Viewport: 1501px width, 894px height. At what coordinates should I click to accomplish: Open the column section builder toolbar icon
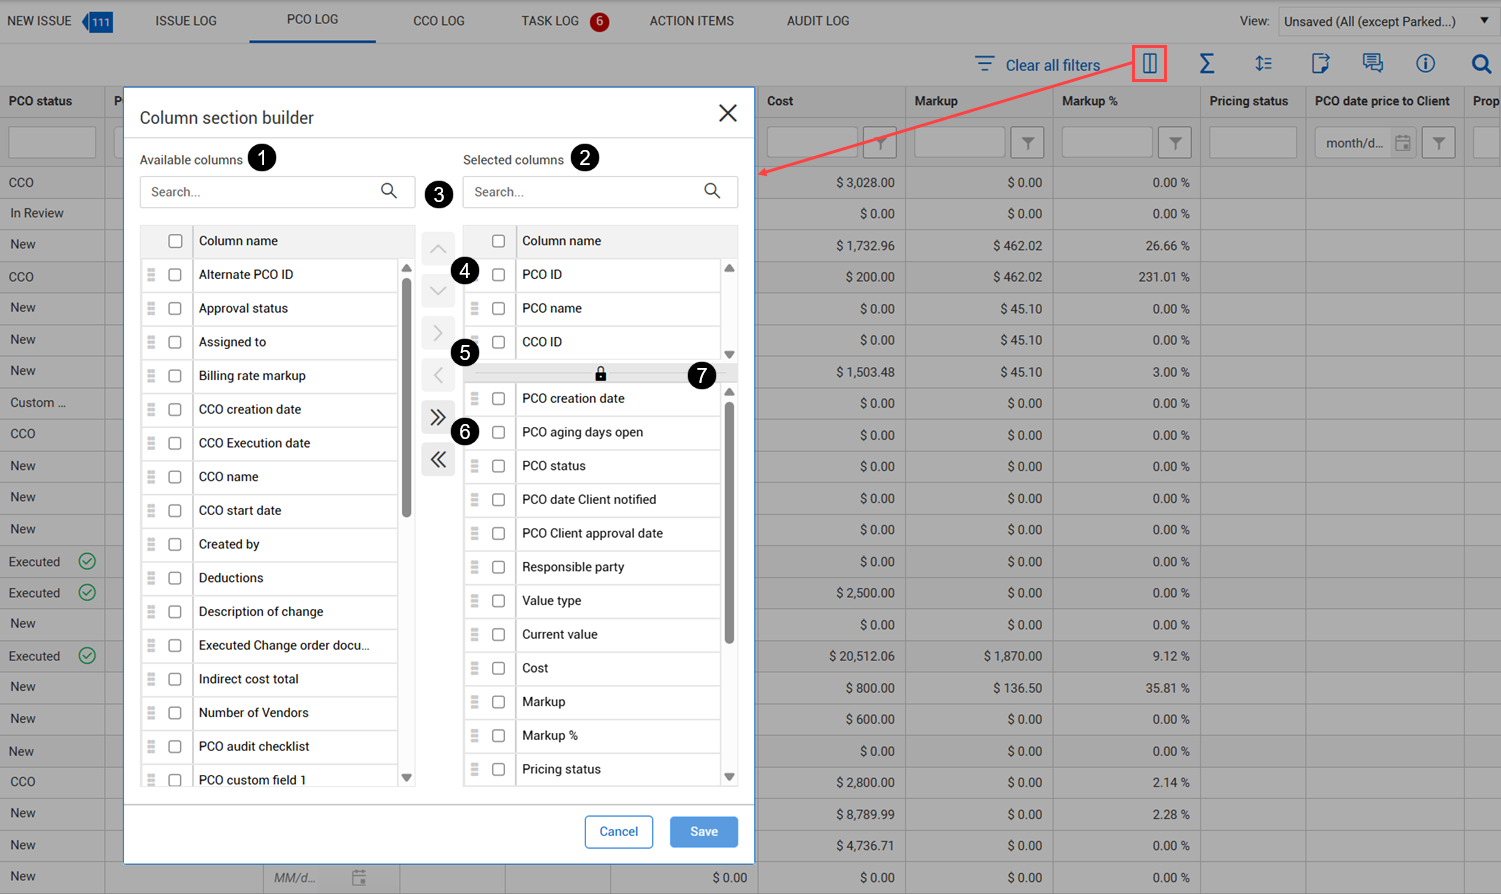pos(1150,64)
